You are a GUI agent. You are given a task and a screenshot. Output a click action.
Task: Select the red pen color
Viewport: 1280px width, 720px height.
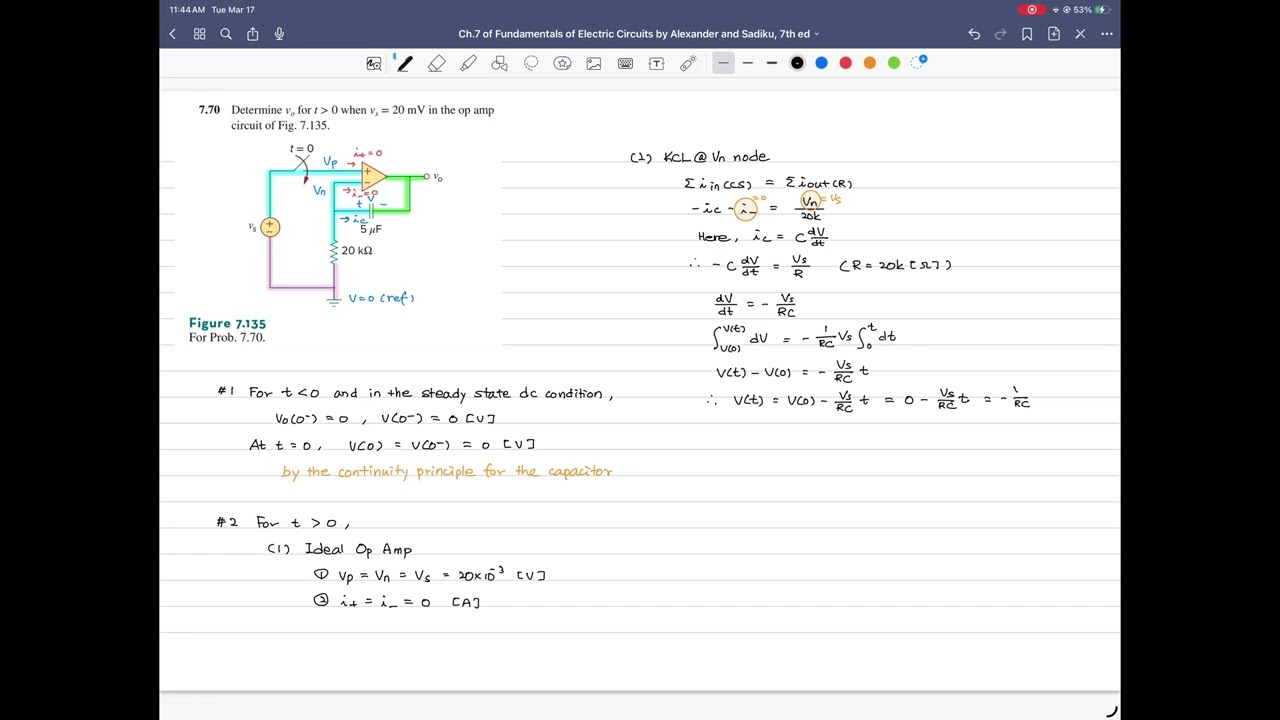[x=846, y=63]
